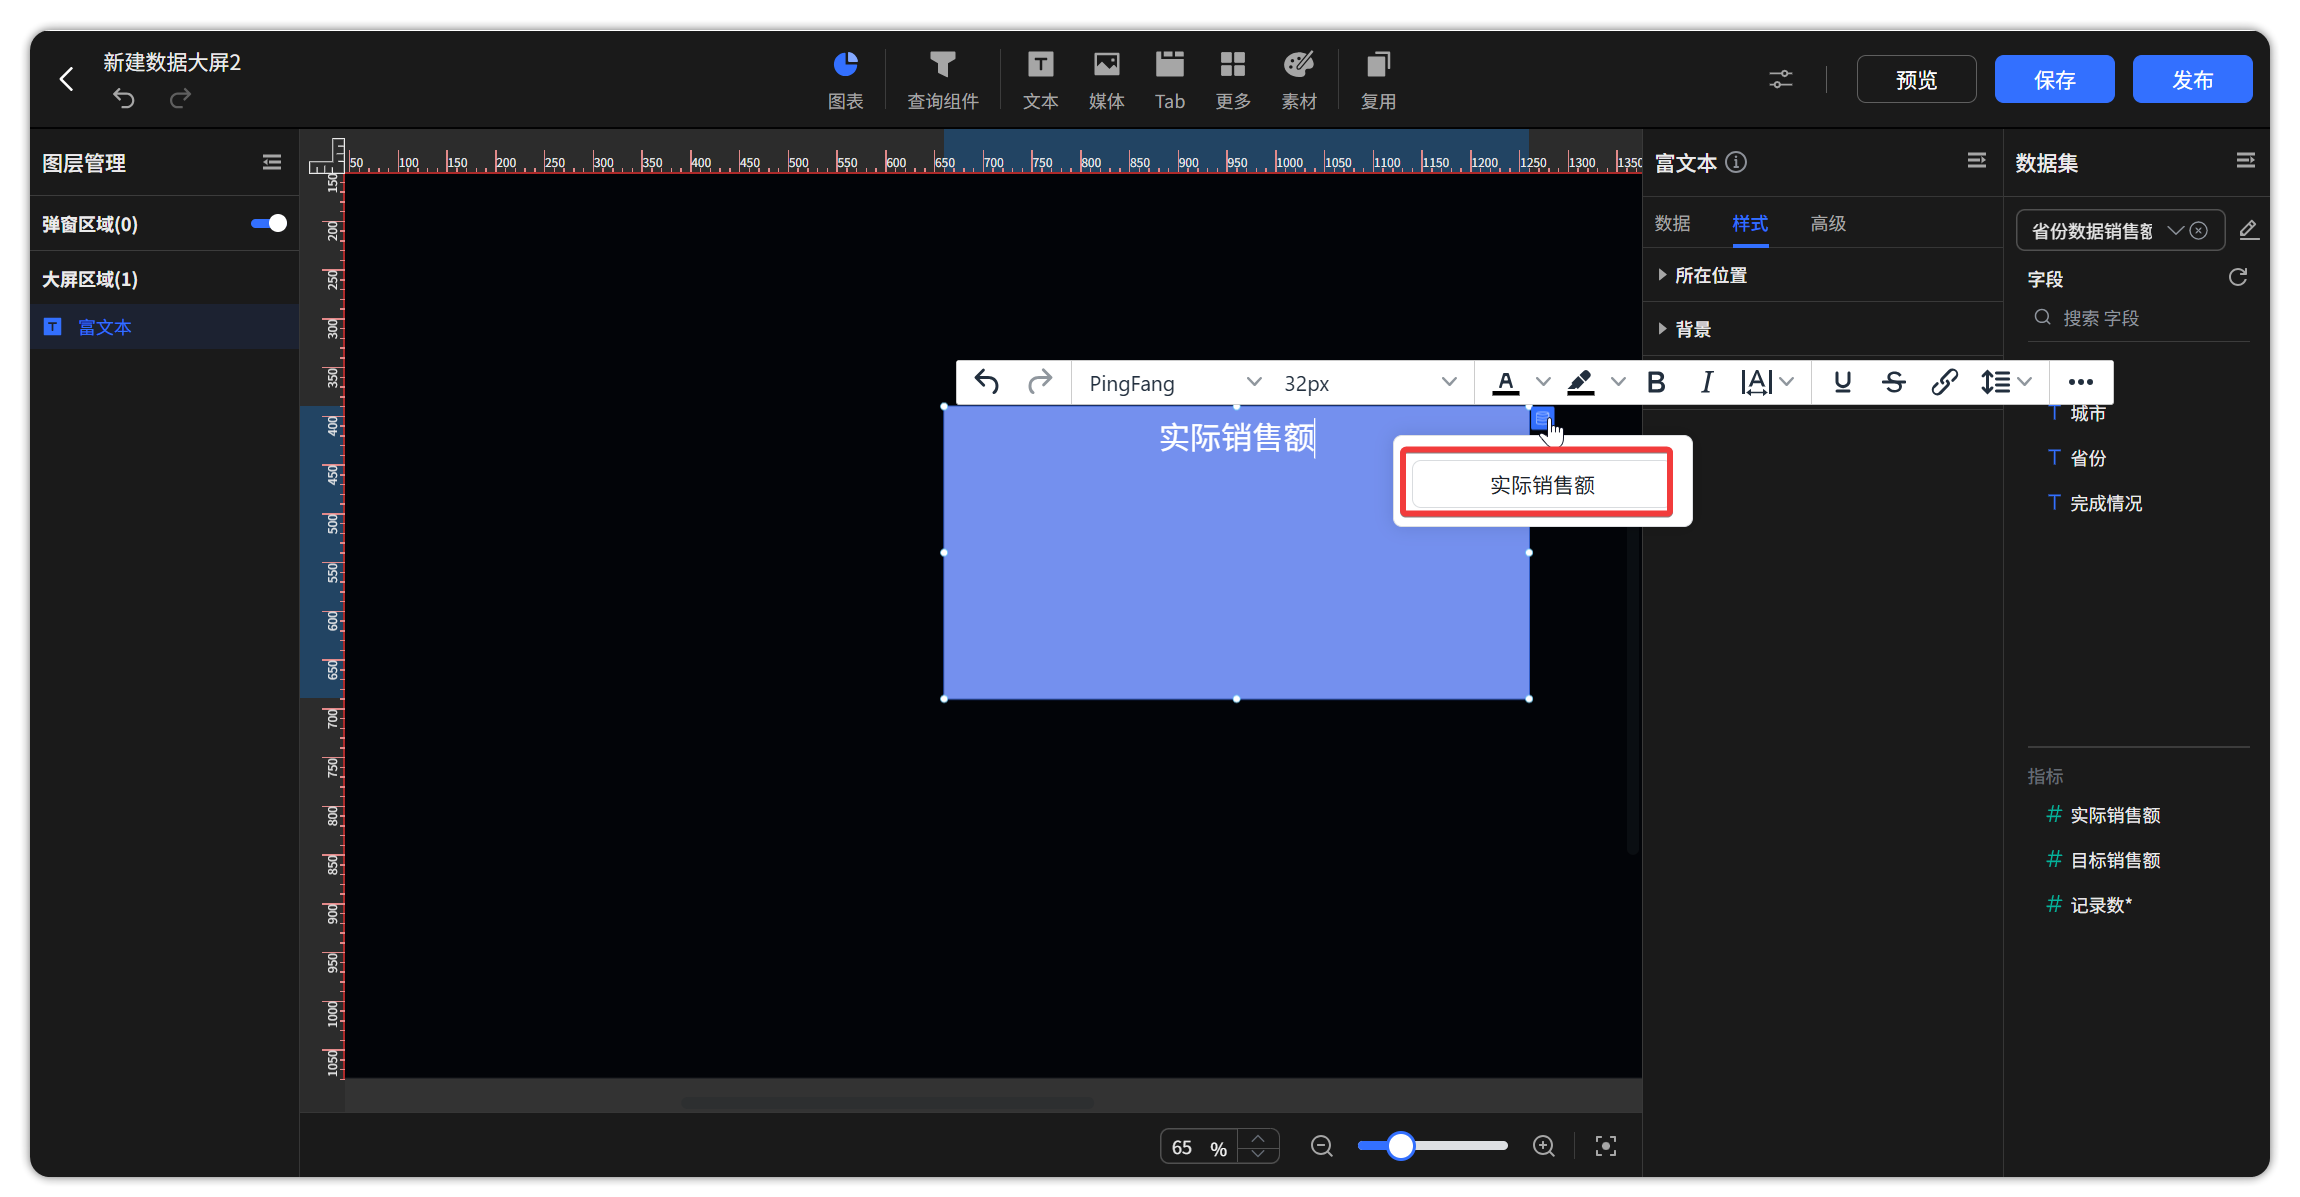Select 实际销售额 in the popup menu
2300x1197 pixels.
(1541, 485)
